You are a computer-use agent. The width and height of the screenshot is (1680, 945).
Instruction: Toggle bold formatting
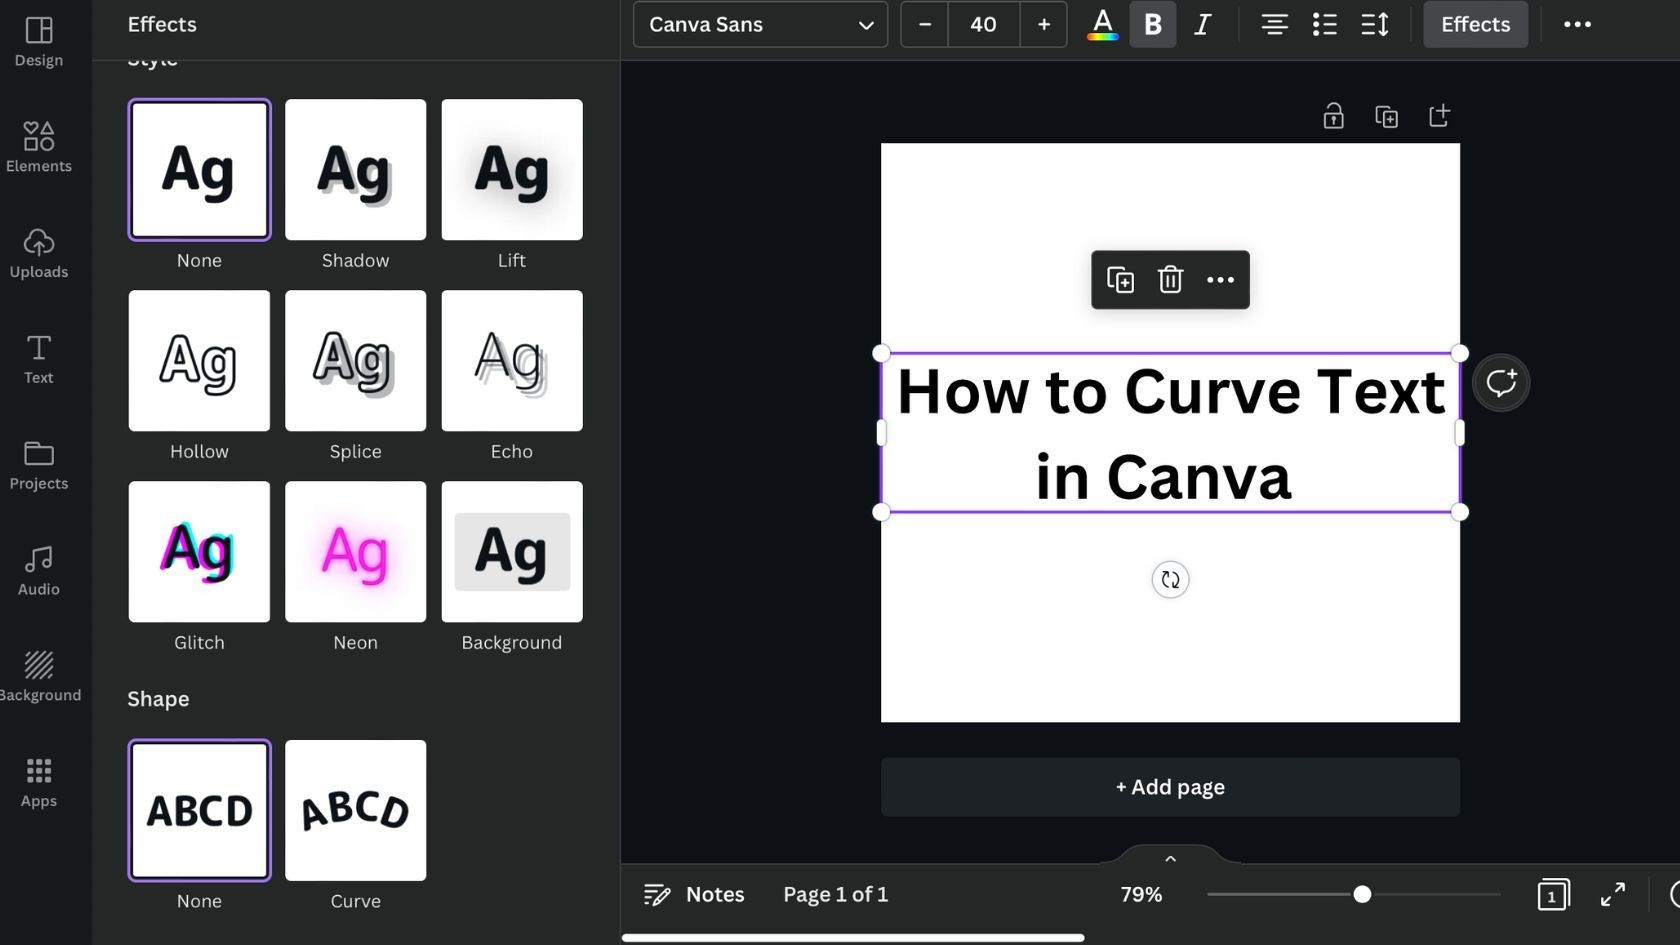point(1152,24)
